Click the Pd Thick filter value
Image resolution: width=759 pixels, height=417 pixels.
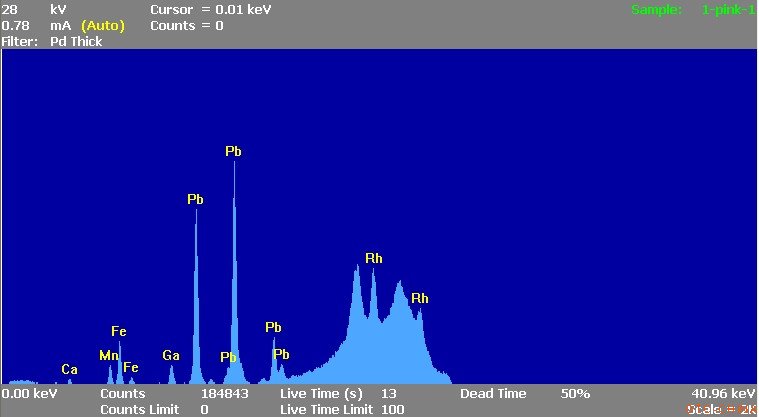click(x=76, y=42)
